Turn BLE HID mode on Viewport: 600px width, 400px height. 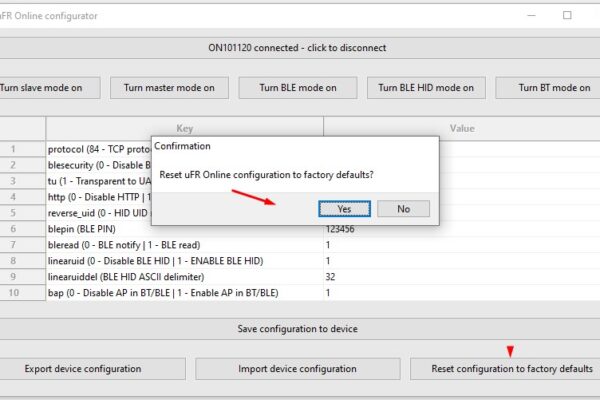(426, 88)
